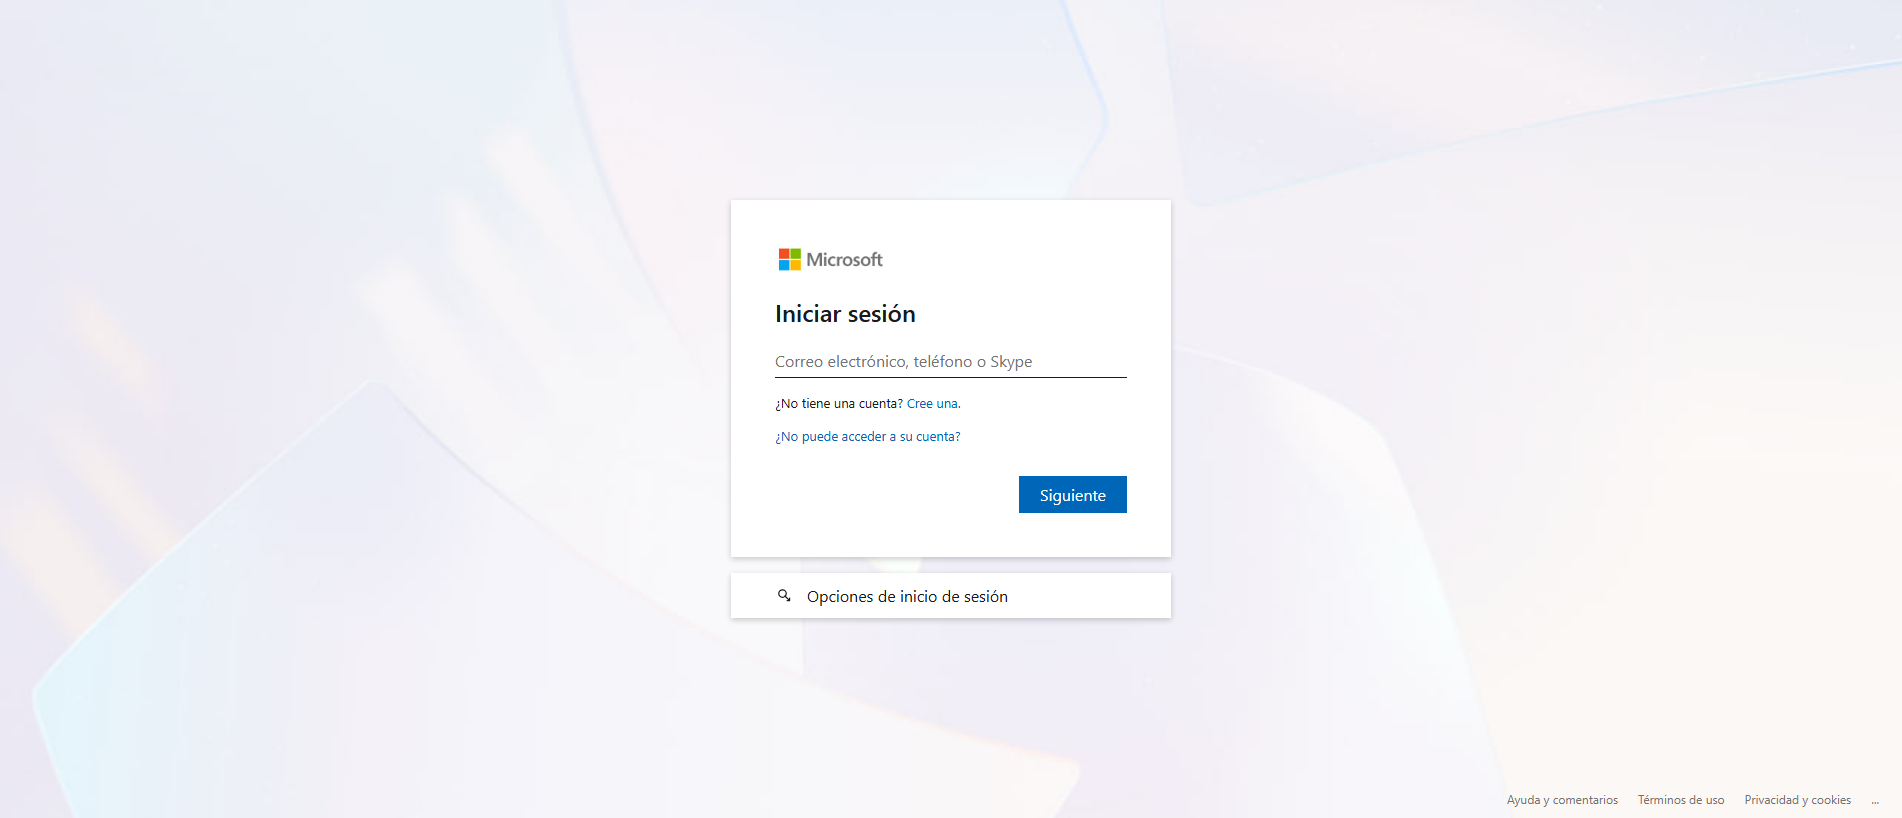This screenshot has width=1902, height=818.
Task: Open 'Términos de uso' footer link
Action: (x=1680, y=800)
